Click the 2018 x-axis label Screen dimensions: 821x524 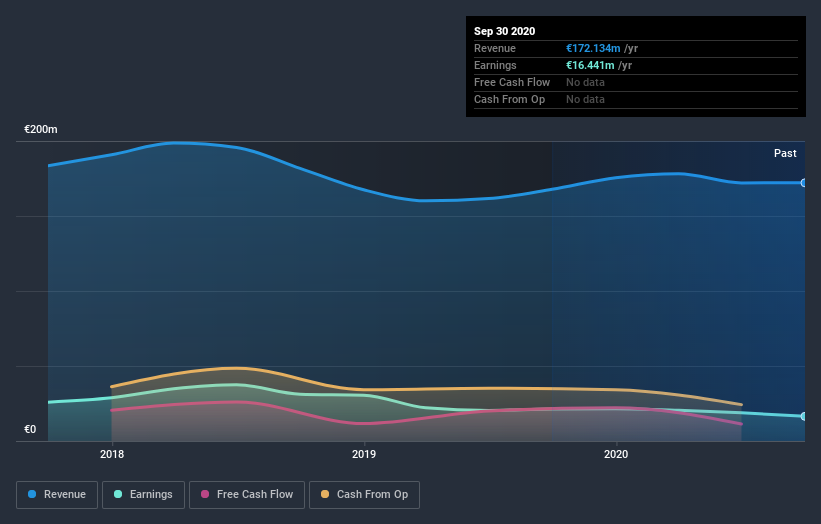[x=112, y=454]
